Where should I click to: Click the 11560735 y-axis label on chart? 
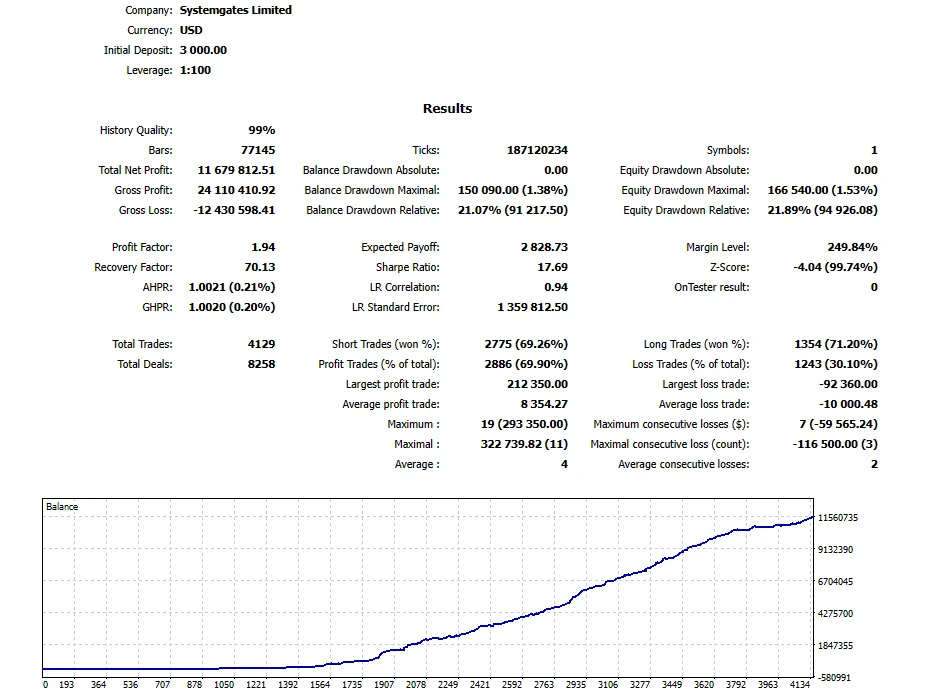click(837, 518)
